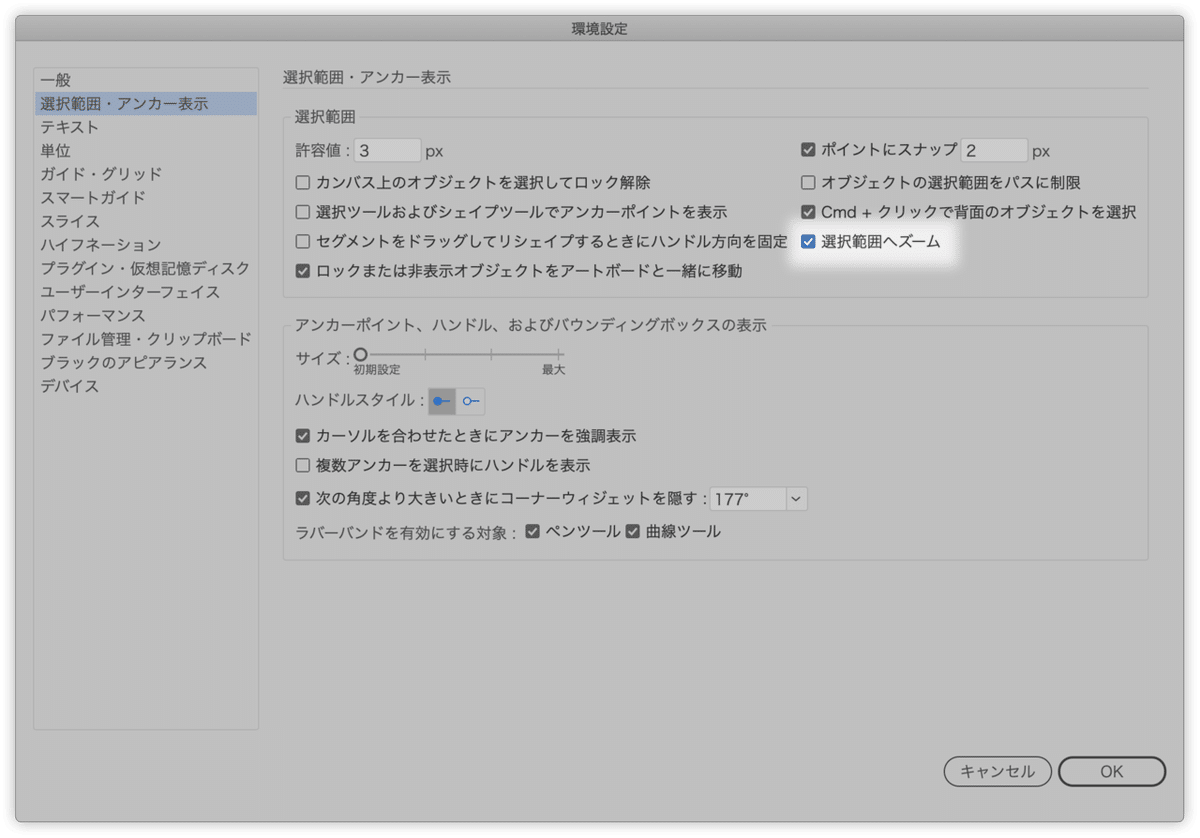
Task: Click the 177° angle value field
Action: coord(748,498)
